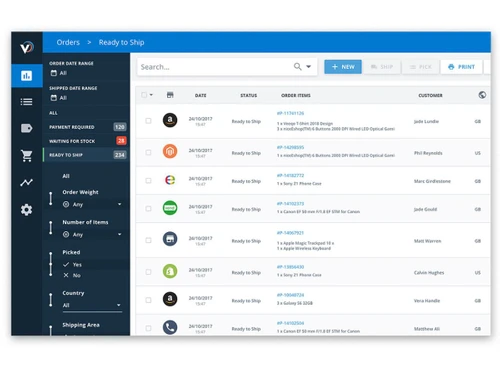Open the Country All dropdown

pos(92,305)
